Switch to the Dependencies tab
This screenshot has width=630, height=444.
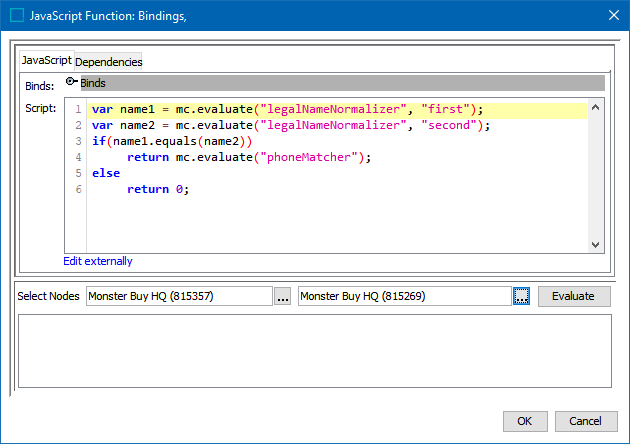coord(108,62)
